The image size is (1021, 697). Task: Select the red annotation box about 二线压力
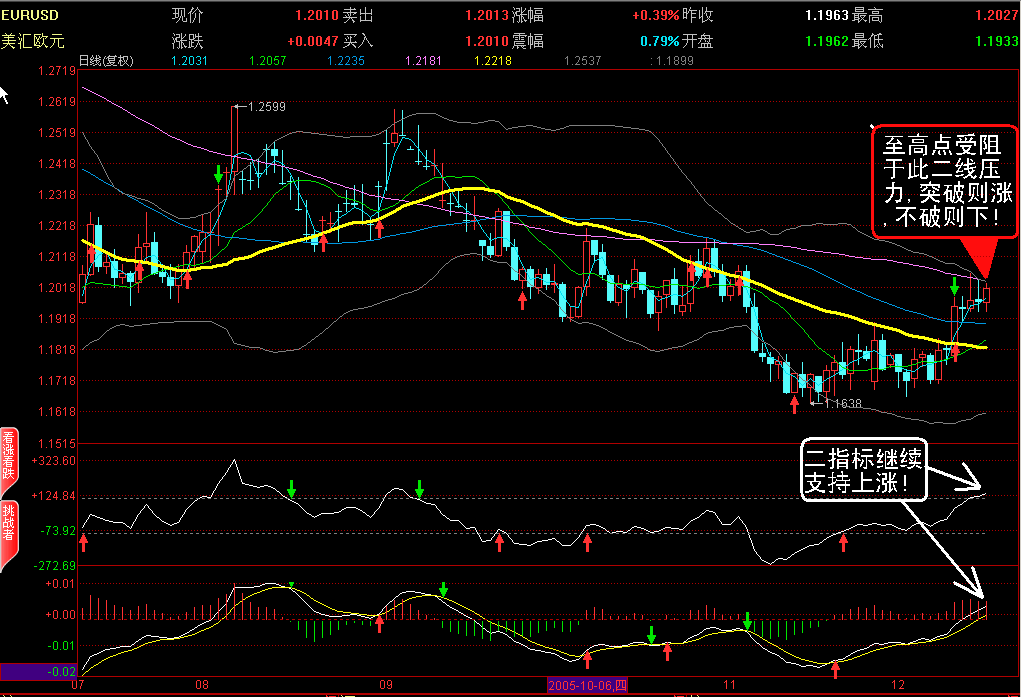pyautogui.click(x=945, y=180)
